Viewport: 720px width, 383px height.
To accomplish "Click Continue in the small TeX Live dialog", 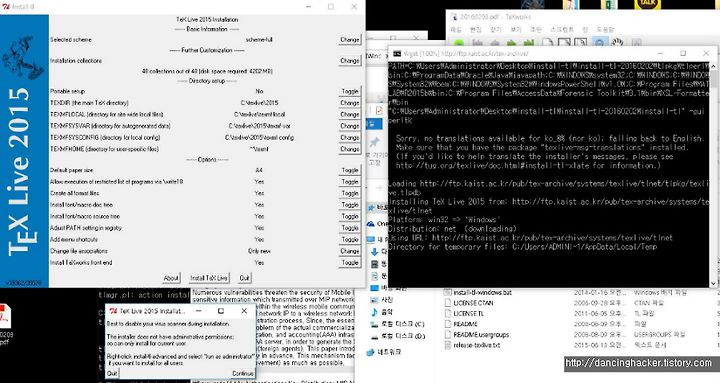I will click(242, 373).
